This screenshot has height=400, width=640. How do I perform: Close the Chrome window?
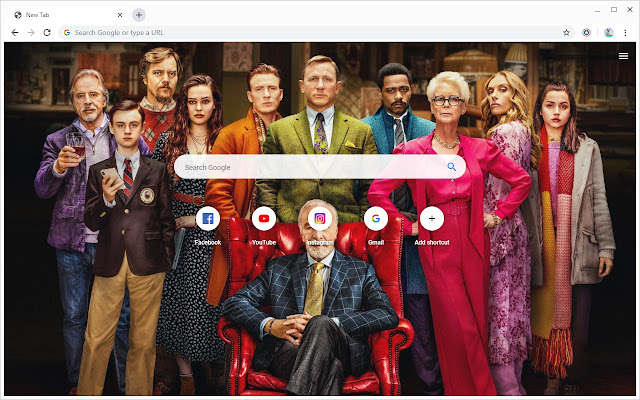tap(630, 9)
